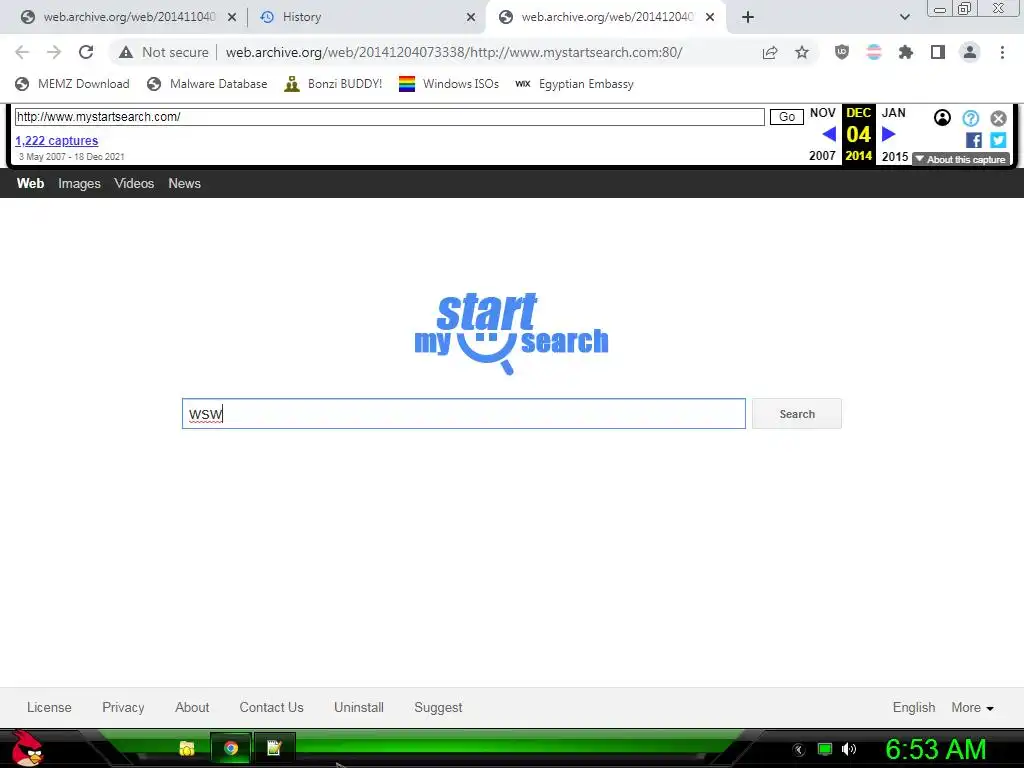Select English language link
The width and height of the screenshot is (1024, 768).
tap(914, 707)
